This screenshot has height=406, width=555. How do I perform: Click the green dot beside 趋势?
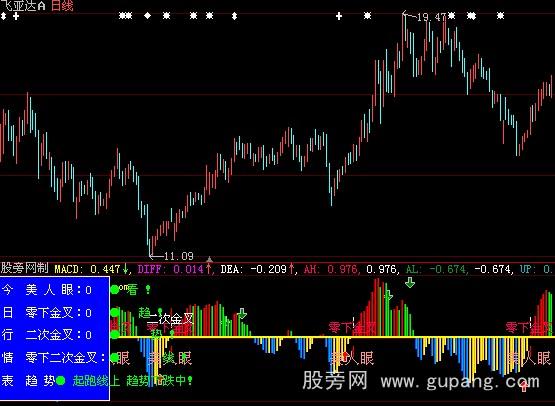(x=61, y=381)
